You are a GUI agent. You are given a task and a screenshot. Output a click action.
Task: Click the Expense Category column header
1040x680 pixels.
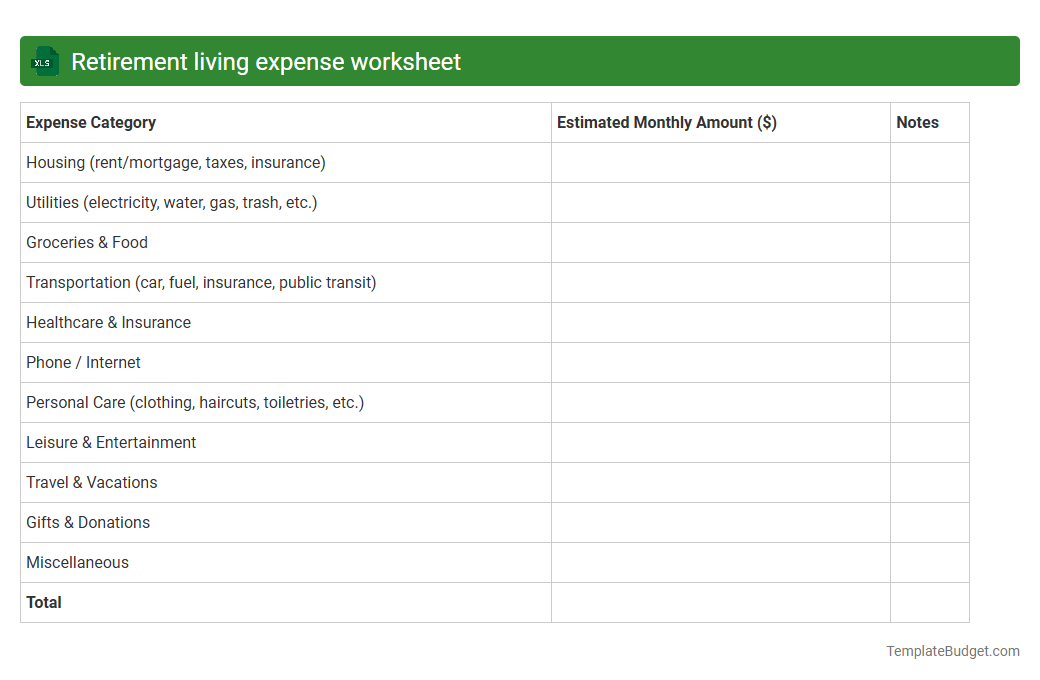(x=90, y=122)
